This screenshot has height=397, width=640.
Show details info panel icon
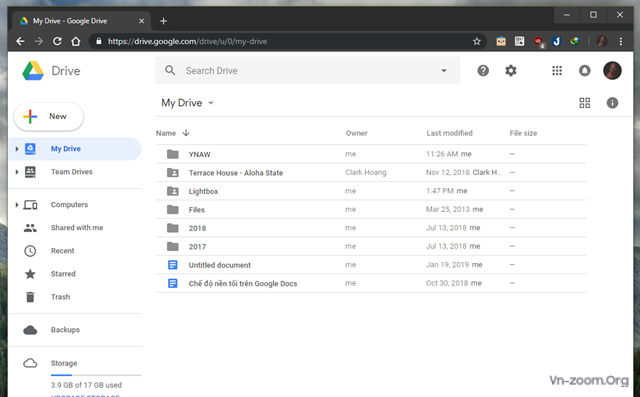click(x=612, y=103)
